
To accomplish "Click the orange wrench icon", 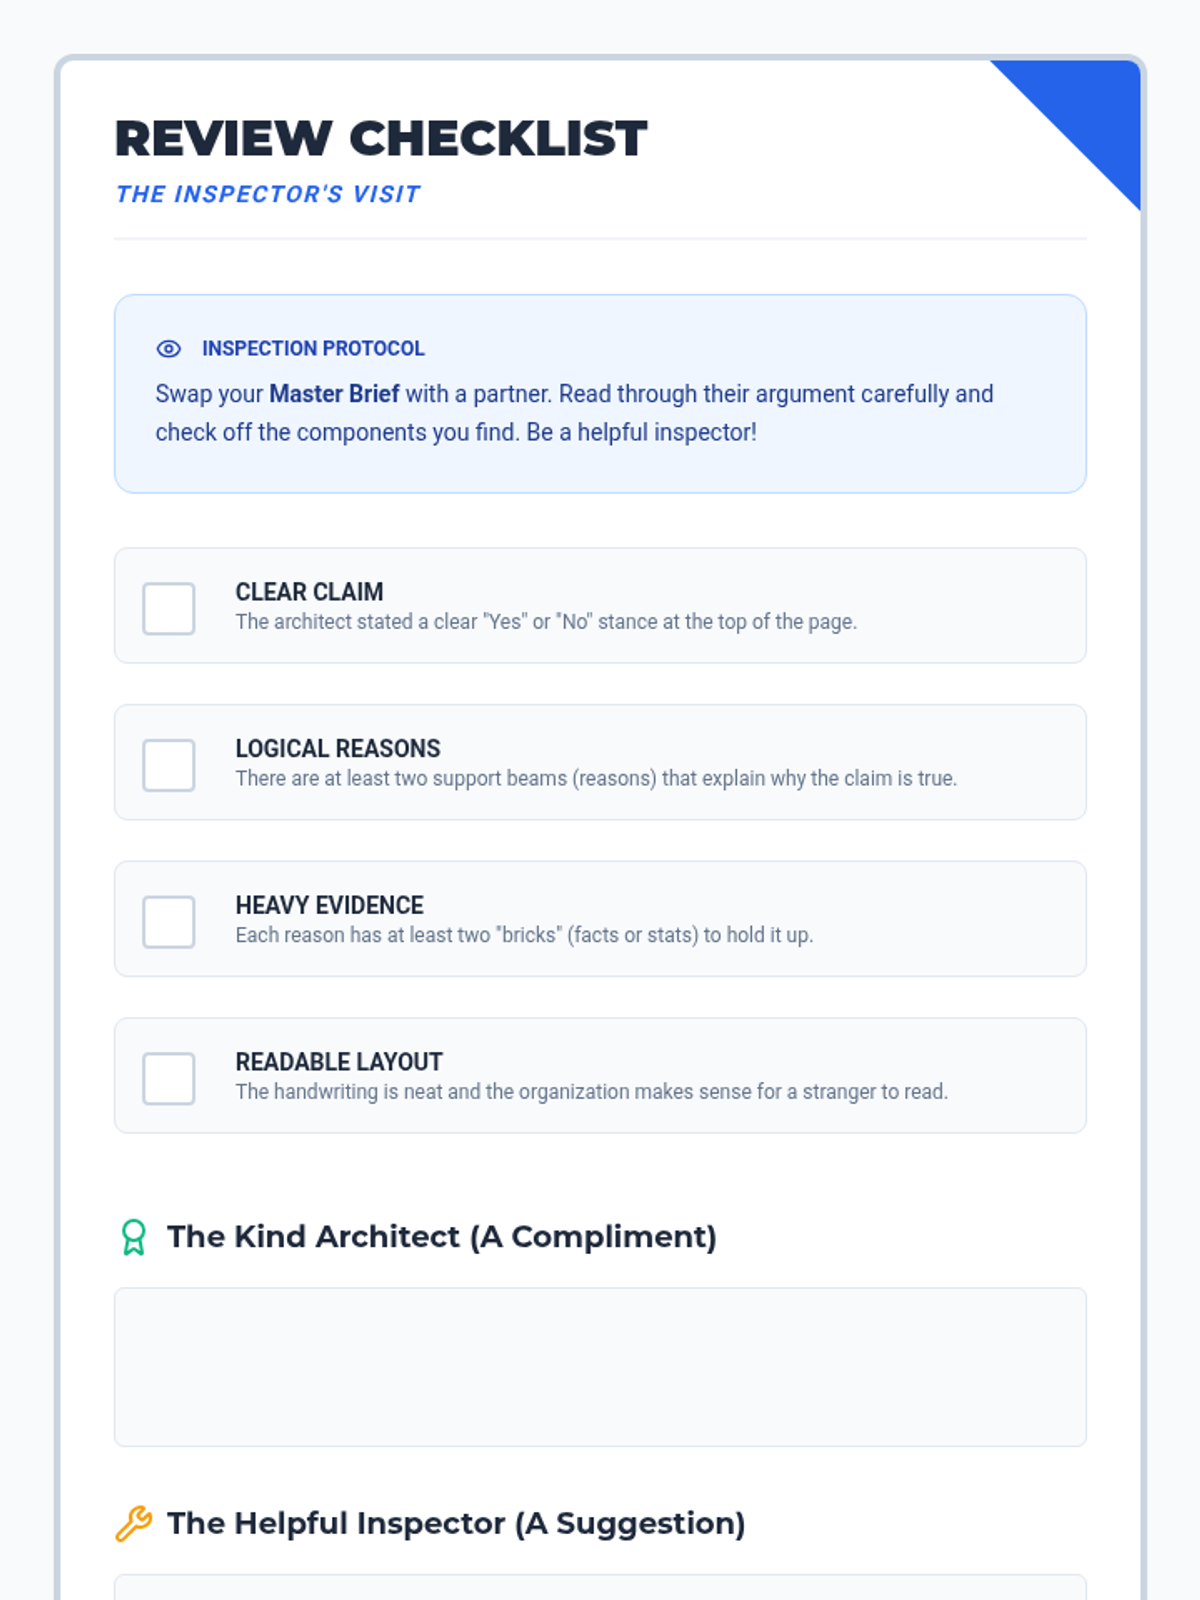I will point(133,1523).
